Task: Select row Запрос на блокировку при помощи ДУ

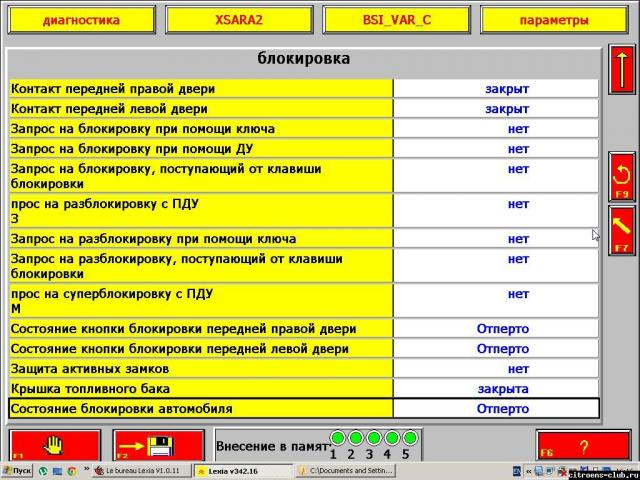Action: [304, 149]
